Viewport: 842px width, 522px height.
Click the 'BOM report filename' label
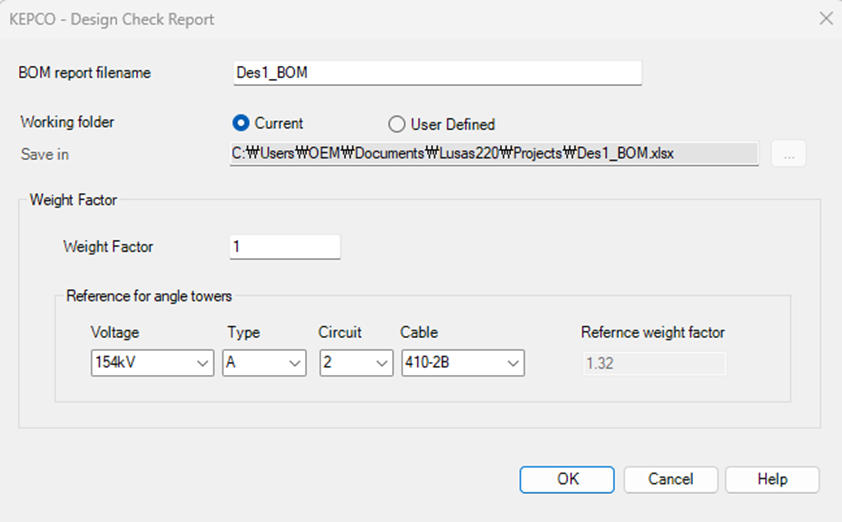pyautogui.click(x=85, y=73)
